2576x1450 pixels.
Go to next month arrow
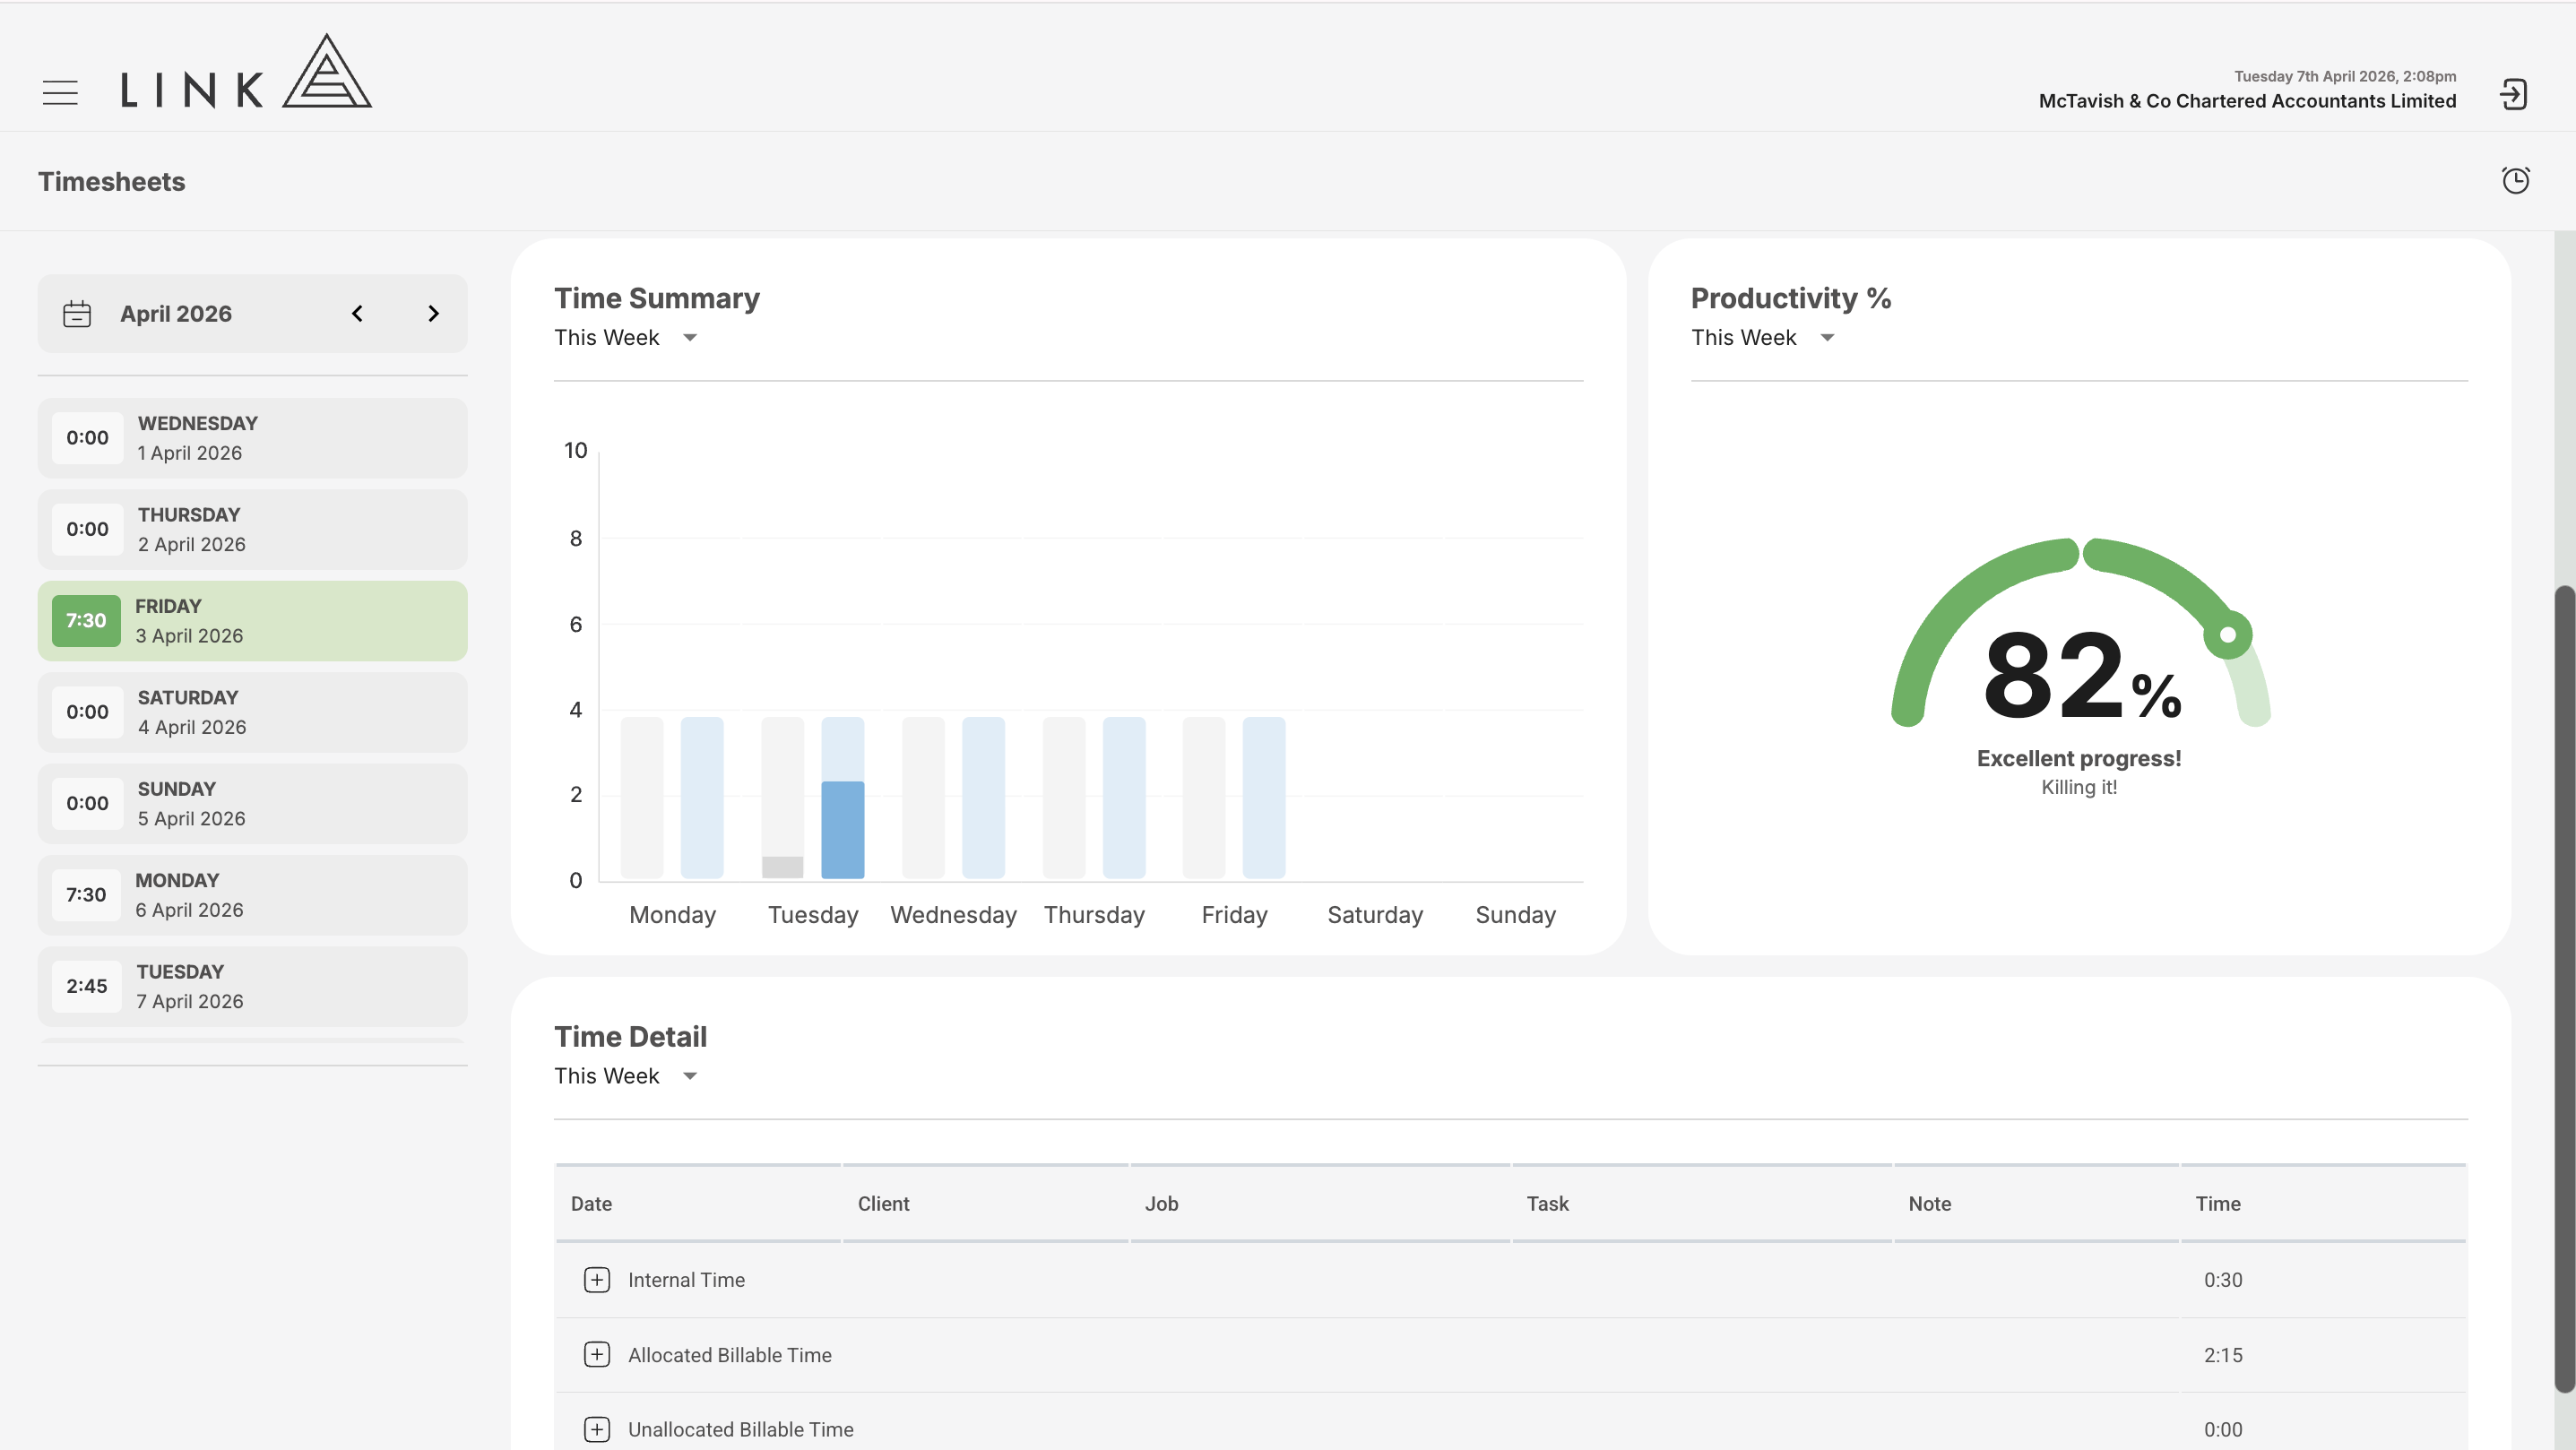(433, 314)
